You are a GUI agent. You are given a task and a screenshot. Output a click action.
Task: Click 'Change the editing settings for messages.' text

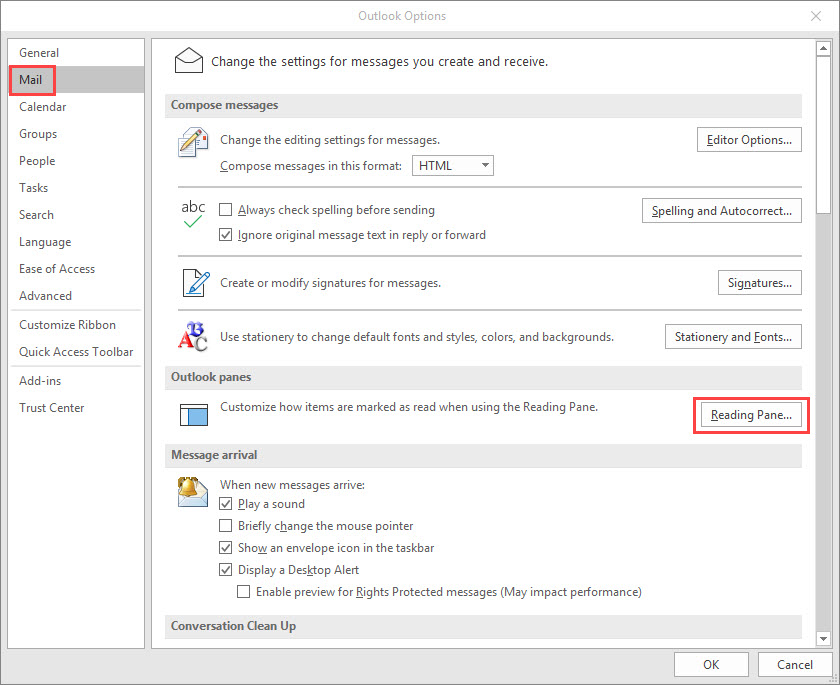[330, 140]
